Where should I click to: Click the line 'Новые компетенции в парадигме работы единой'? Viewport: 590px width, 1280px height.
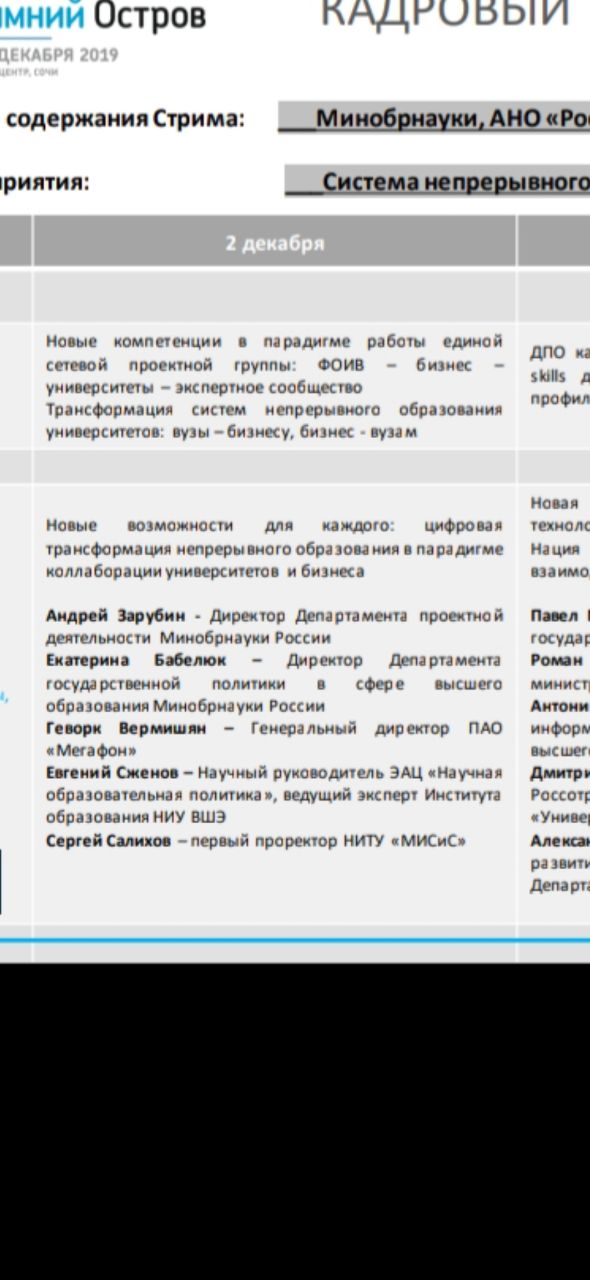coord(274,342)
